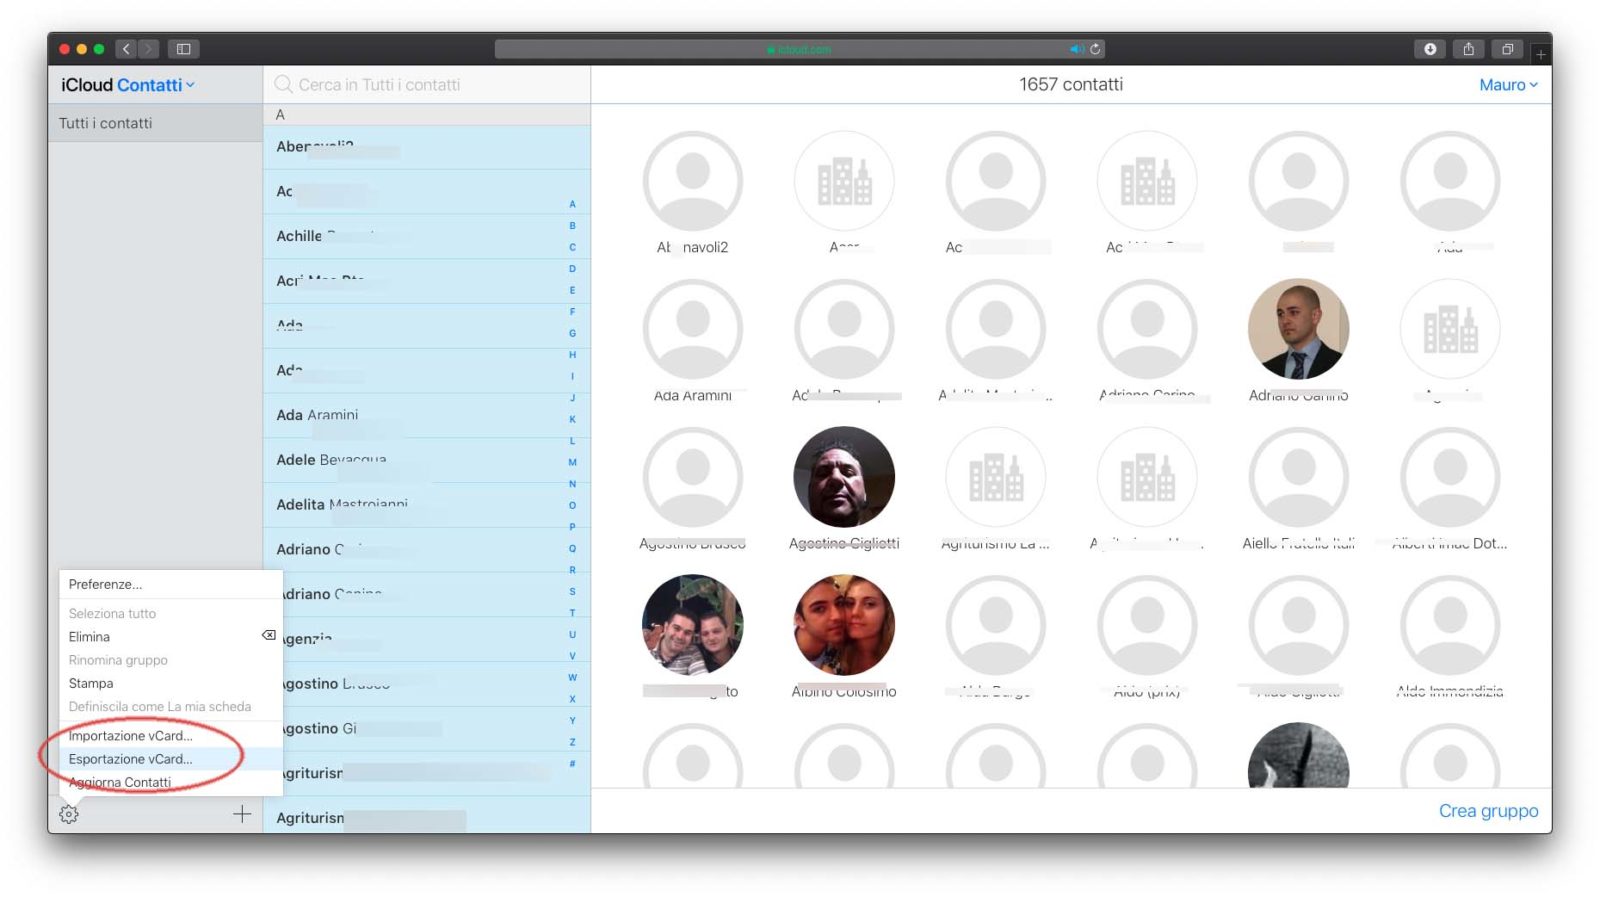The width and height of the screenshot is (1600, 897).
Task: Open Aiello Fratello Itali avatar thumbnail
Action: pos(1298,477)
